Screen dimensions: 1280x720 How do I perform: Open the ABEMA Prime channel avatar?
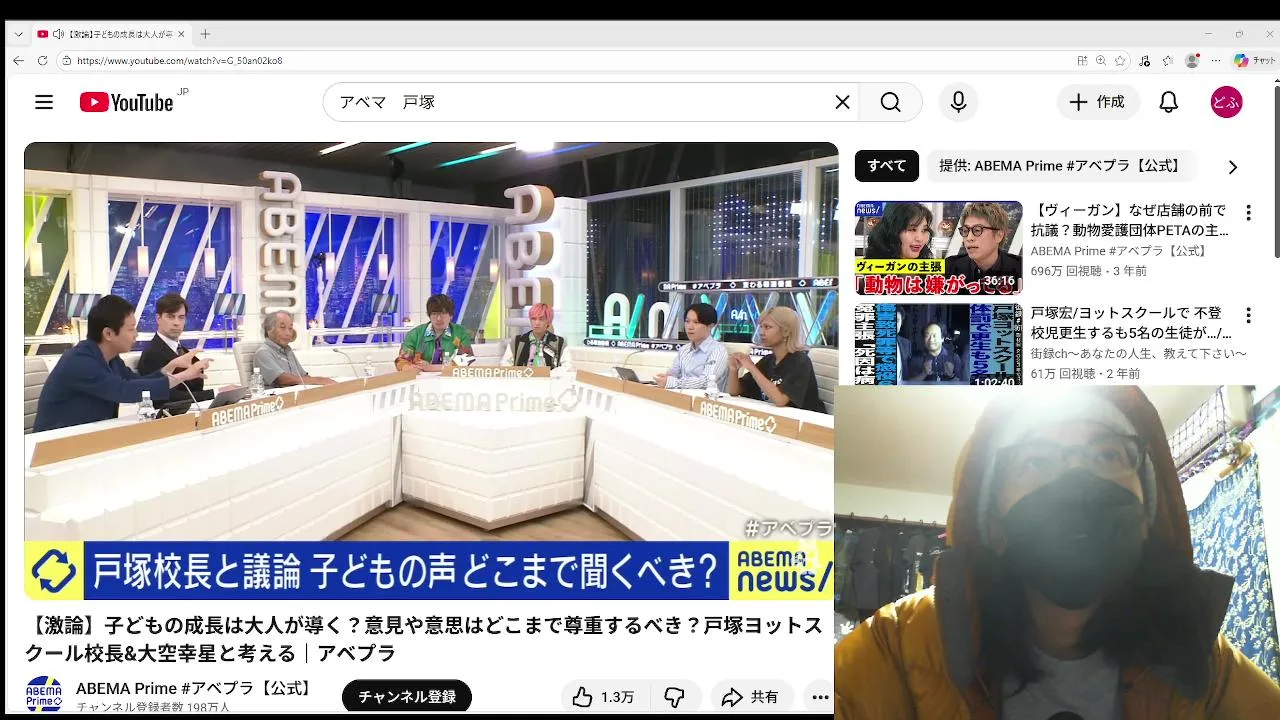(x=44, y=695)
